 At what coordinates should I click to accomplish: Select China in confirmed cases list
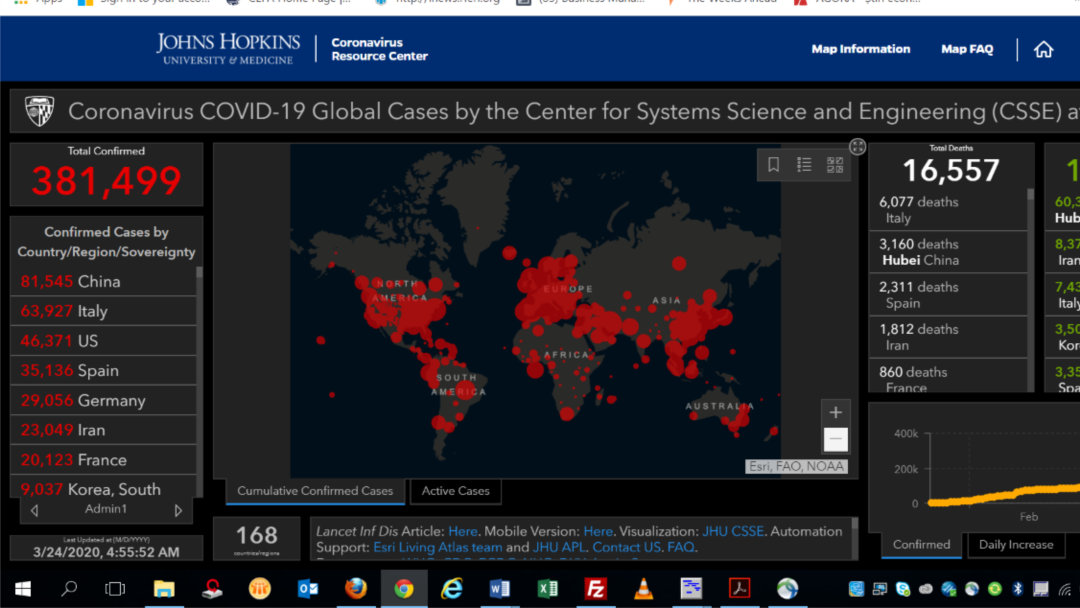[x=103, y=282]
